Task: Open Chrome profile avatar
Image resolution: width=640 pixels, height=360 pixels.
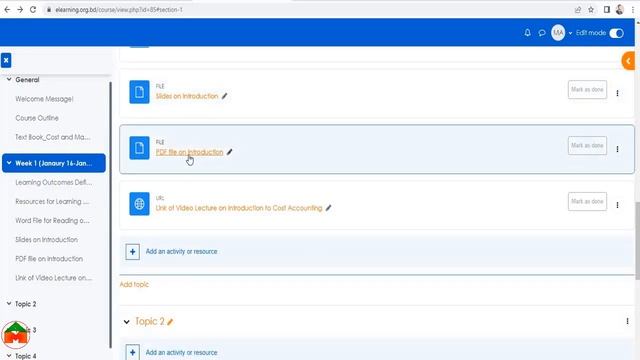Action: pyautogui.click(x=620, y=9)
